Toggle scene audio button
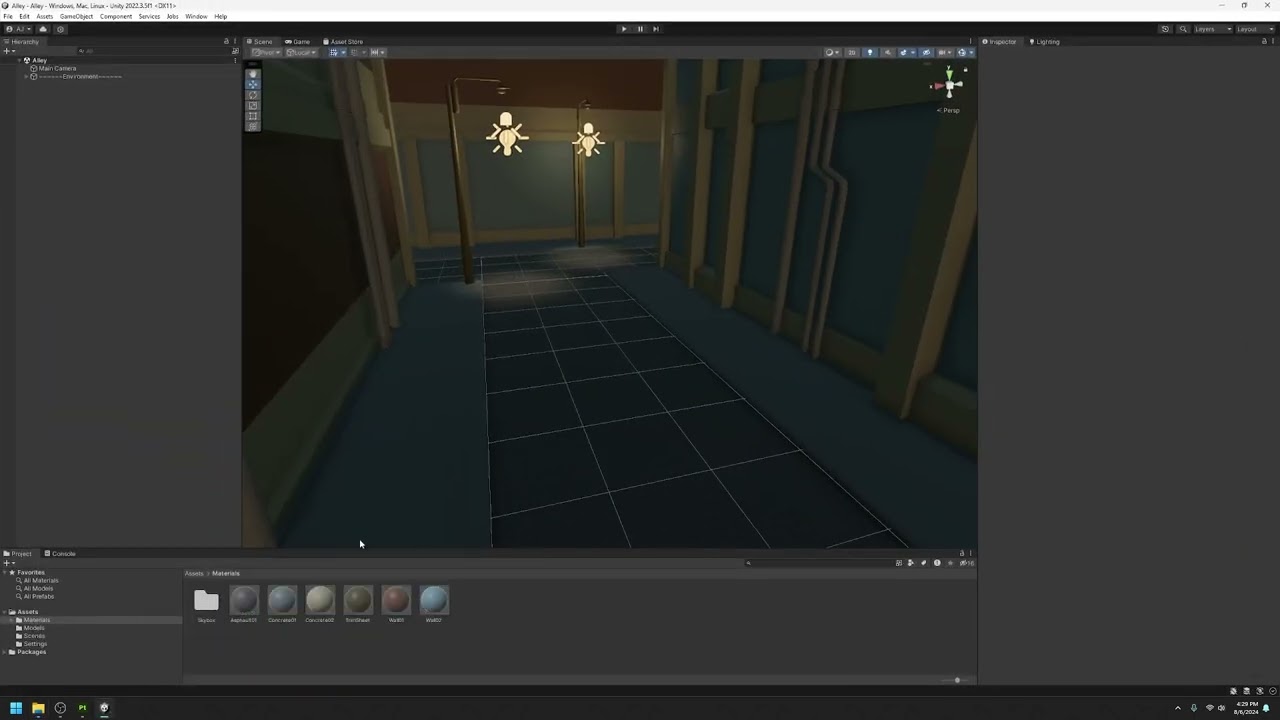 887,52
